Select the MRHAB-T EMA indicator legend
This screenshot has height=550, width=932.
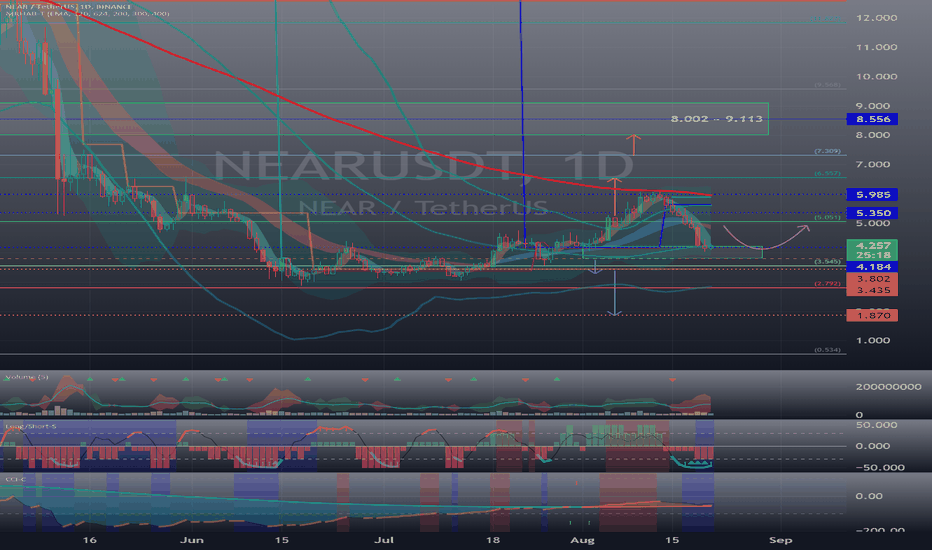tap(87, 13)
